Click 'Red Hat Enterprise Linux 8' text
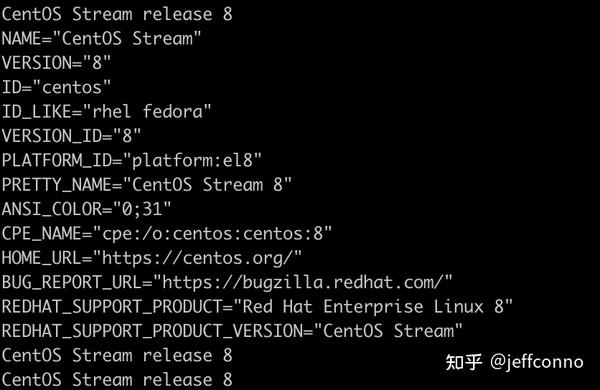 [x=373, y=307]
